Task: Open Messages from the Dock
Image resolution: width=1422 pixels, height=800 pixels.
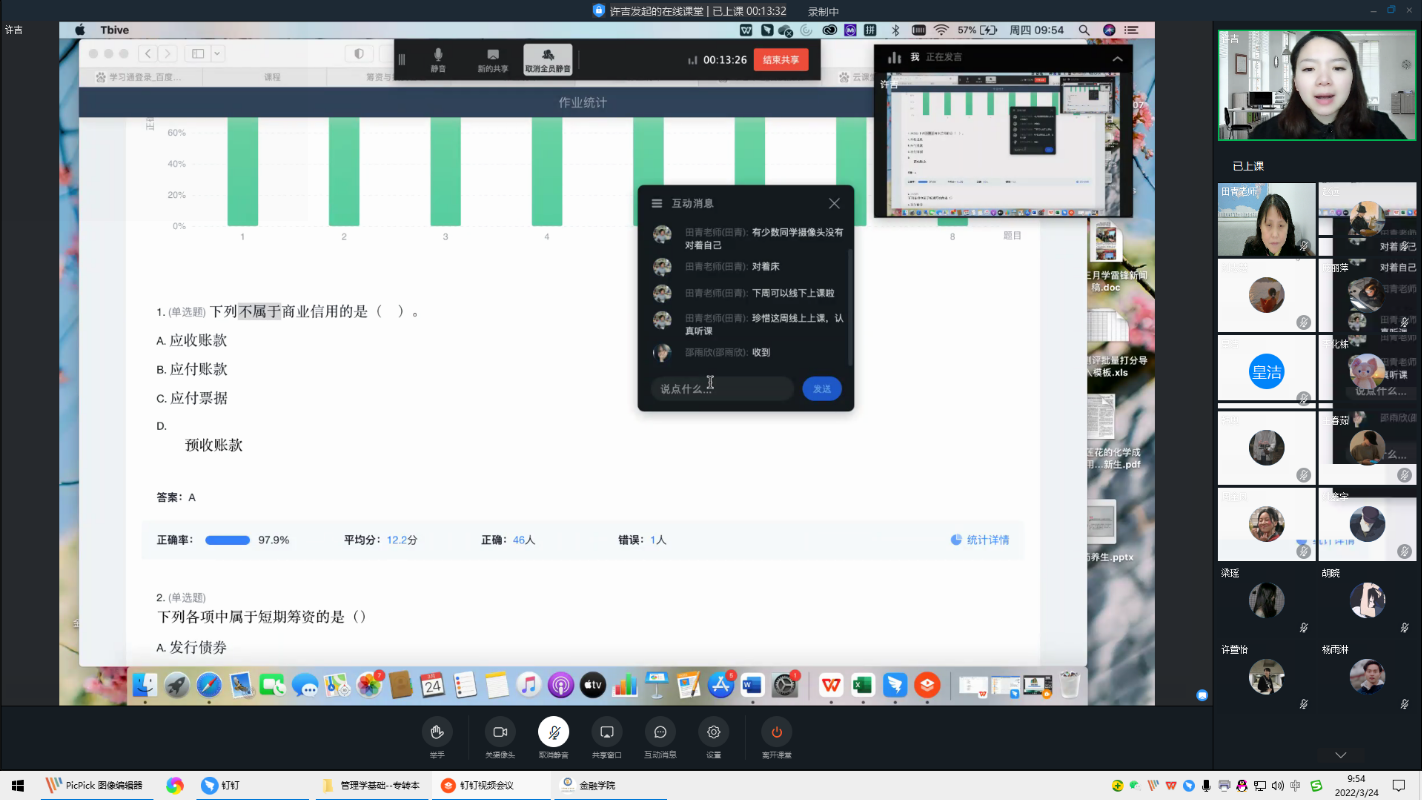Action: point(305,685)
